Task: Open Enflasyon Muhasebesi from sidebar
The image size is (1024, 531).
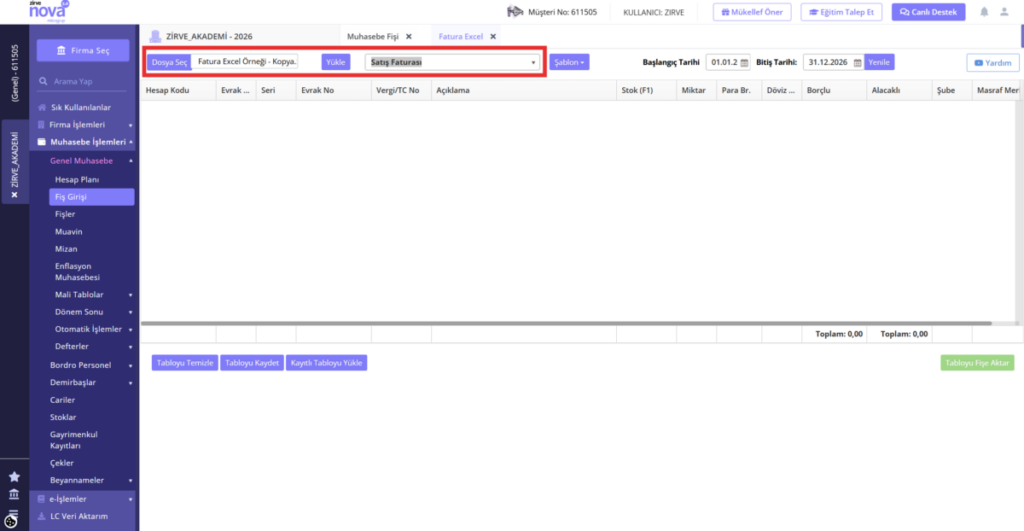Action: point(77,272)
